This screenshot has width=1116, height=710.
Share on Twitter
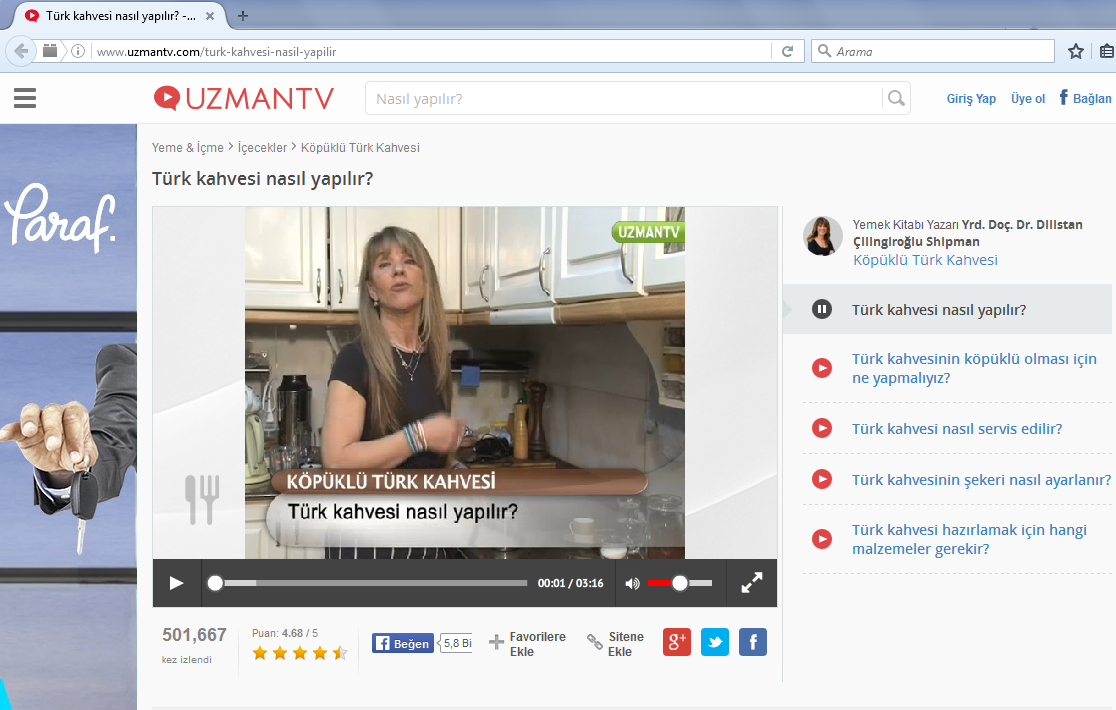[715, 642]
